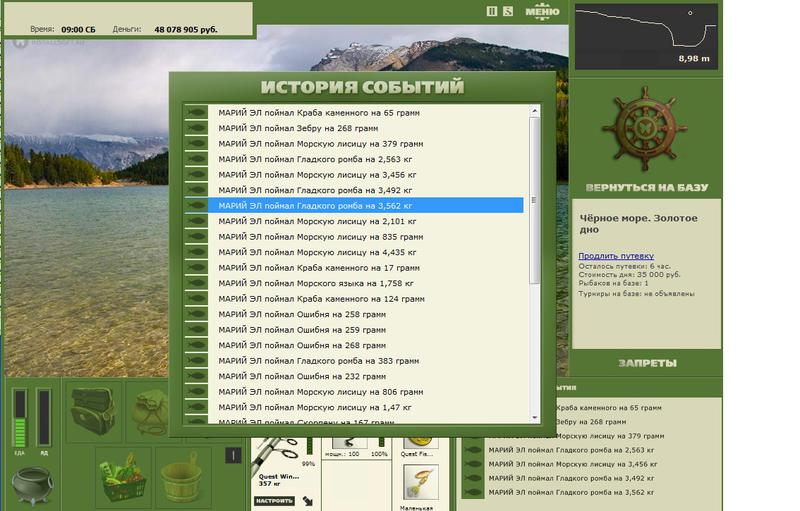Image resolution: width=800 pixels, height=511 pixels.
Task: Click the S icon next to pause
Action: coord(508,11)
